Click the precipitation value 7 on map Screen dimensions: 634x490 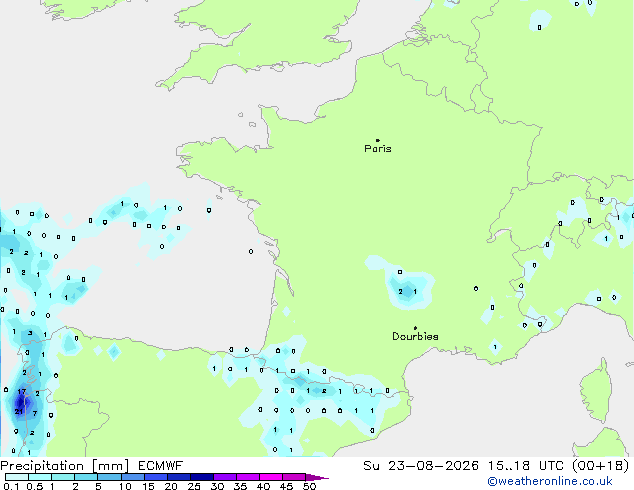pyautogui.click(x=35, y=413)
